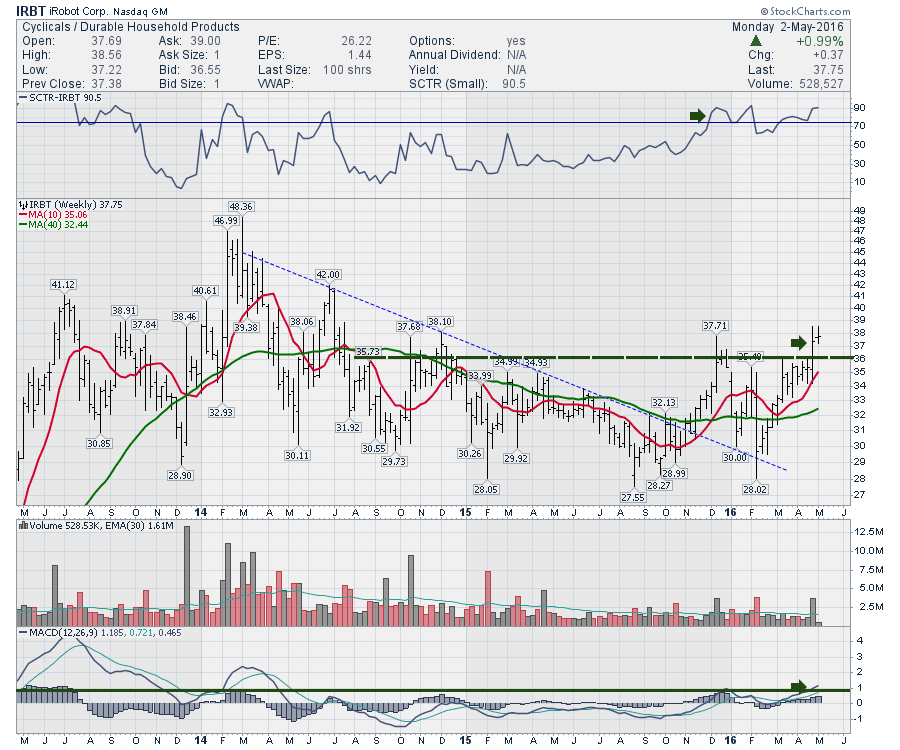Click the 28.90 price label
The height and width of the screenshot is (750, 900).
180,476
